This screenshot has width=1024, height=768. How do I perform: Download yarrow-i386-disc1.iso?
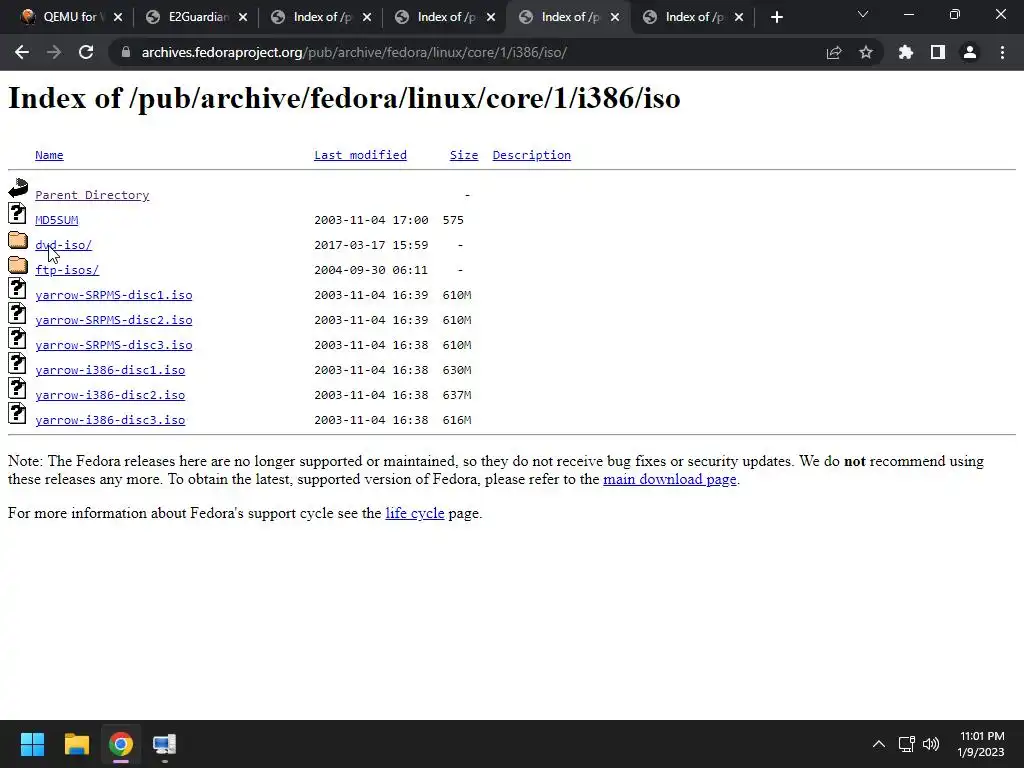(x=110, y=370)
